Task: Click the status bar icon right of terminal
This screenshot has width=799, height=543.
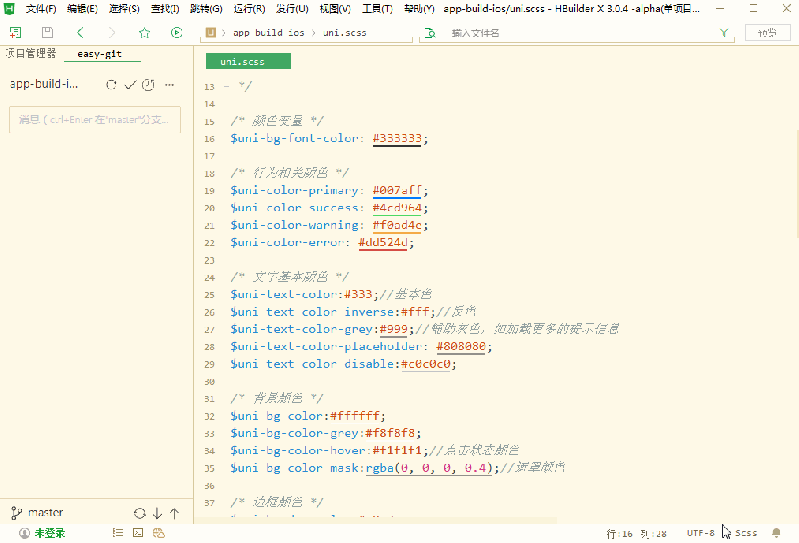Action: [x=159, y=533]
